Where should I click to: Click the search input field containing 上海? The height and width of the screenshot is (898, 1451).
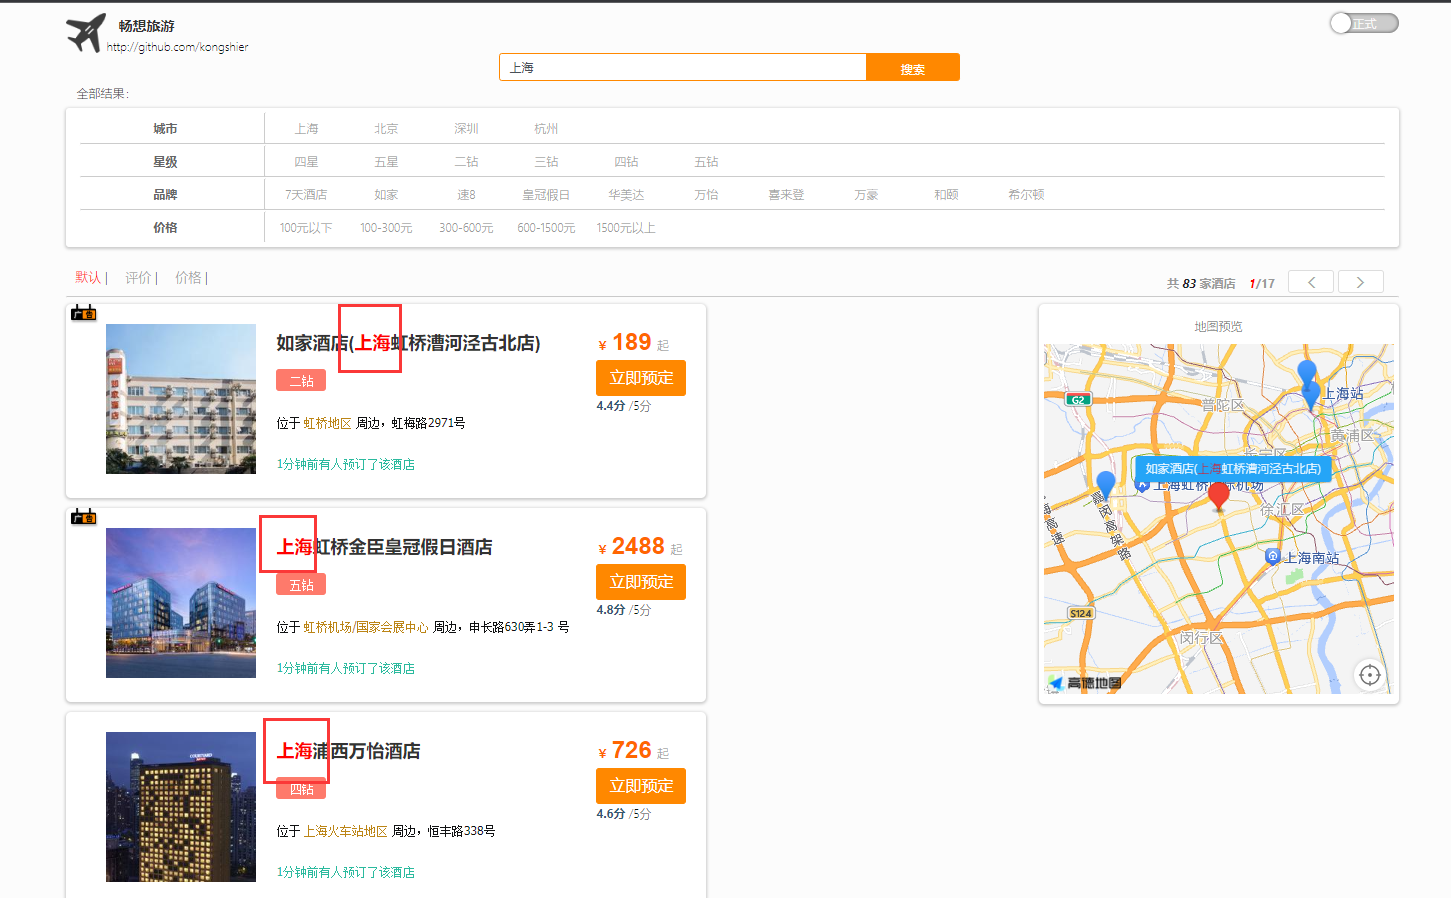(x=683, y=67)
